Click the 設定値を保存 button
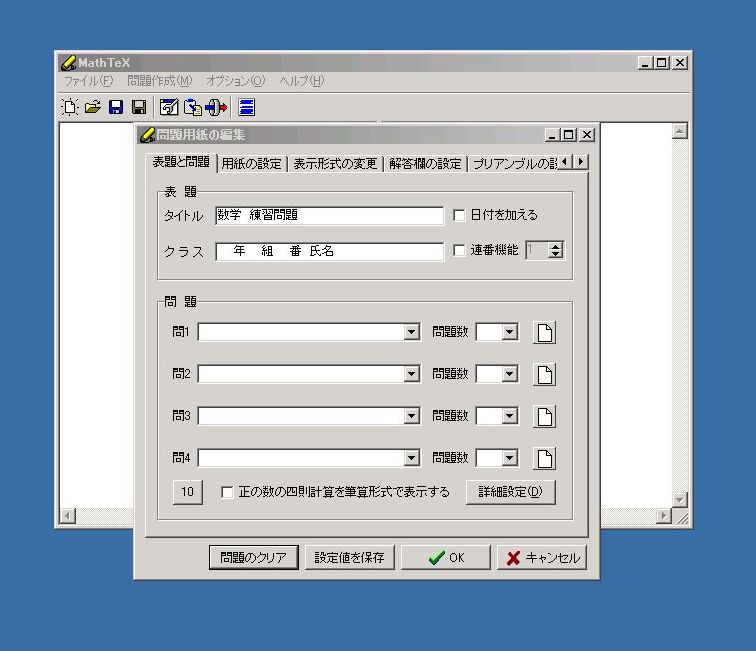Image resolution: width=756 pixels, height=651 pixels. 350,557
